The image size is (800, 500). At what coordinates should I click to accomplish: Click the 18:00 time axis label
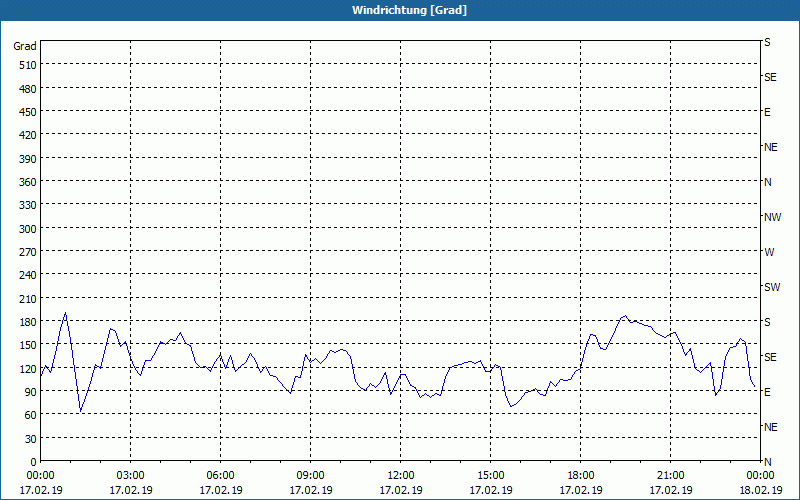pyautogui.click(x=581, y=476)
